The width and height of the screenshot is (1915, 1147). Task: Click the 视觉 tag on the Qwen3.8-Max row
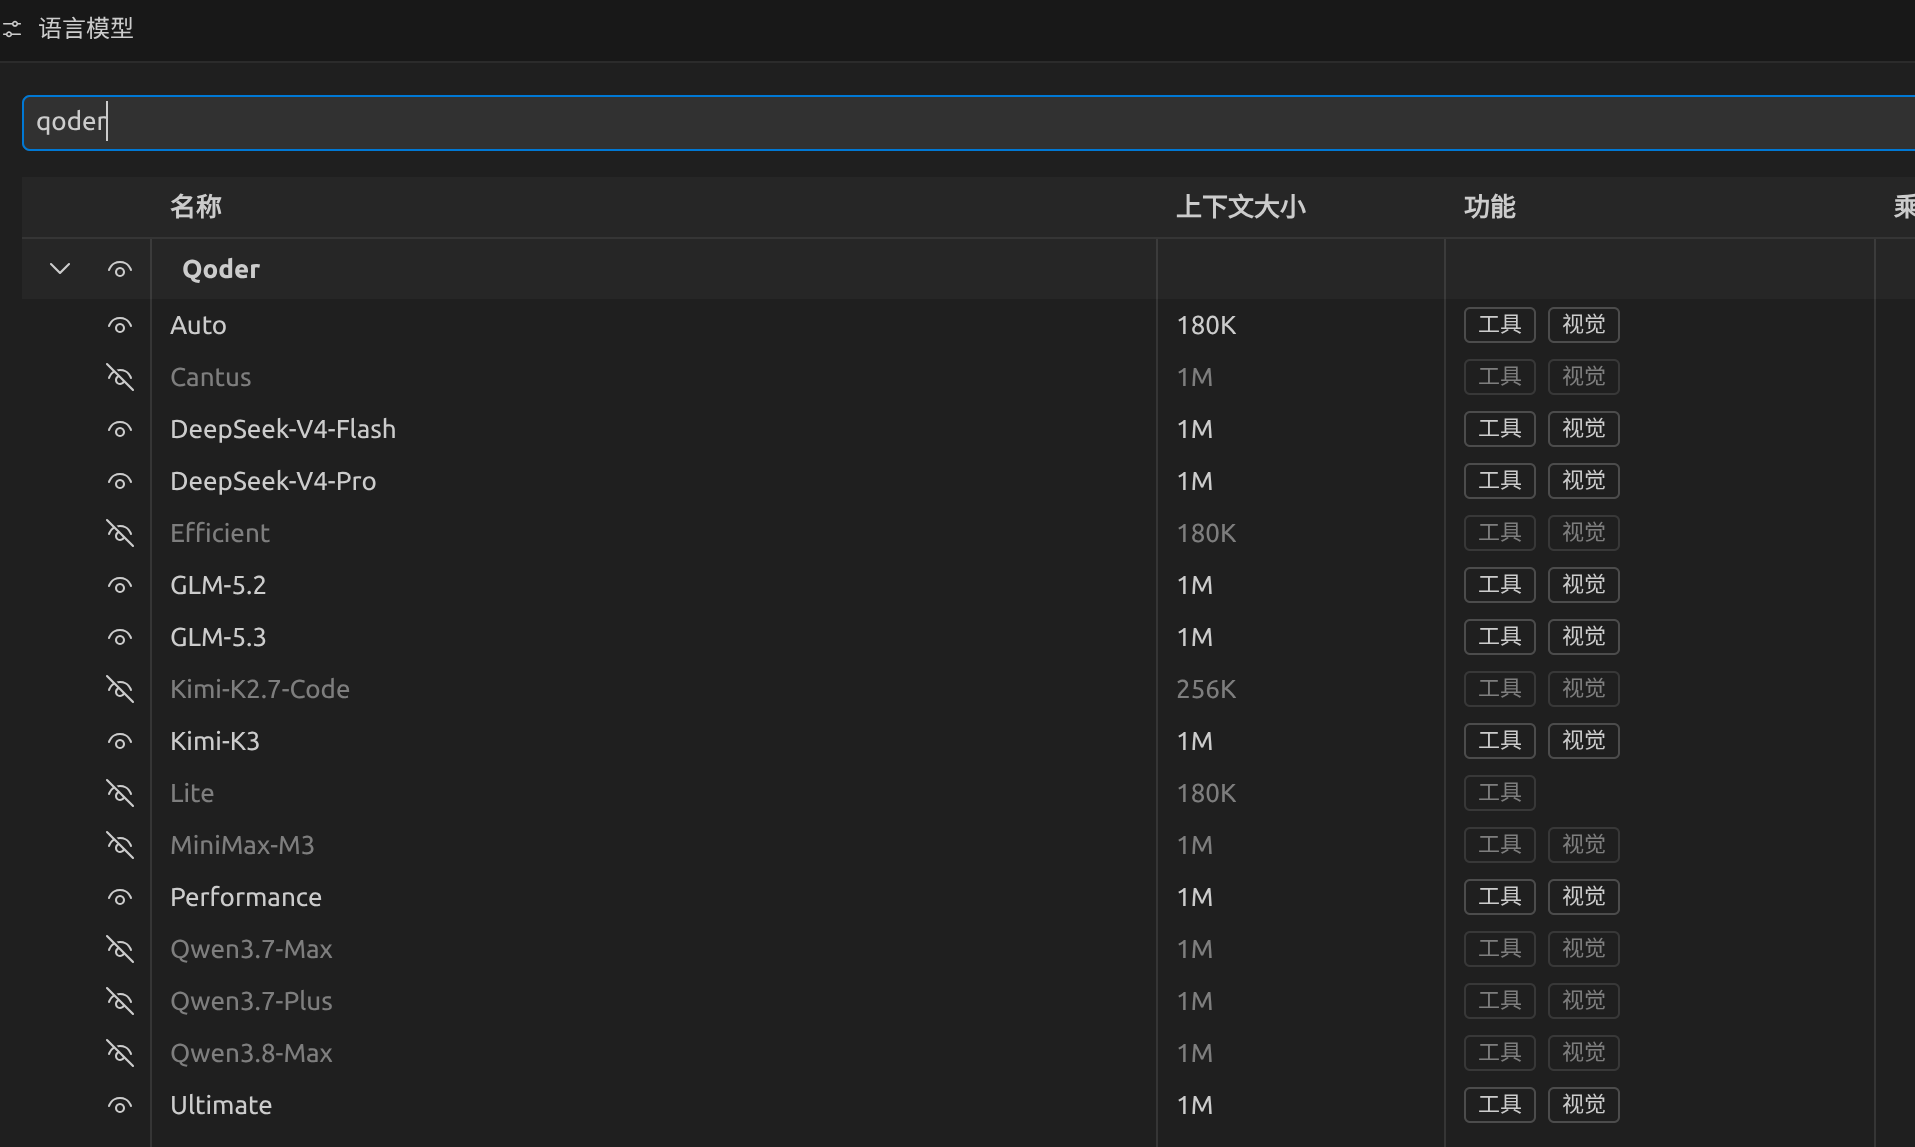point(1584,1053)
